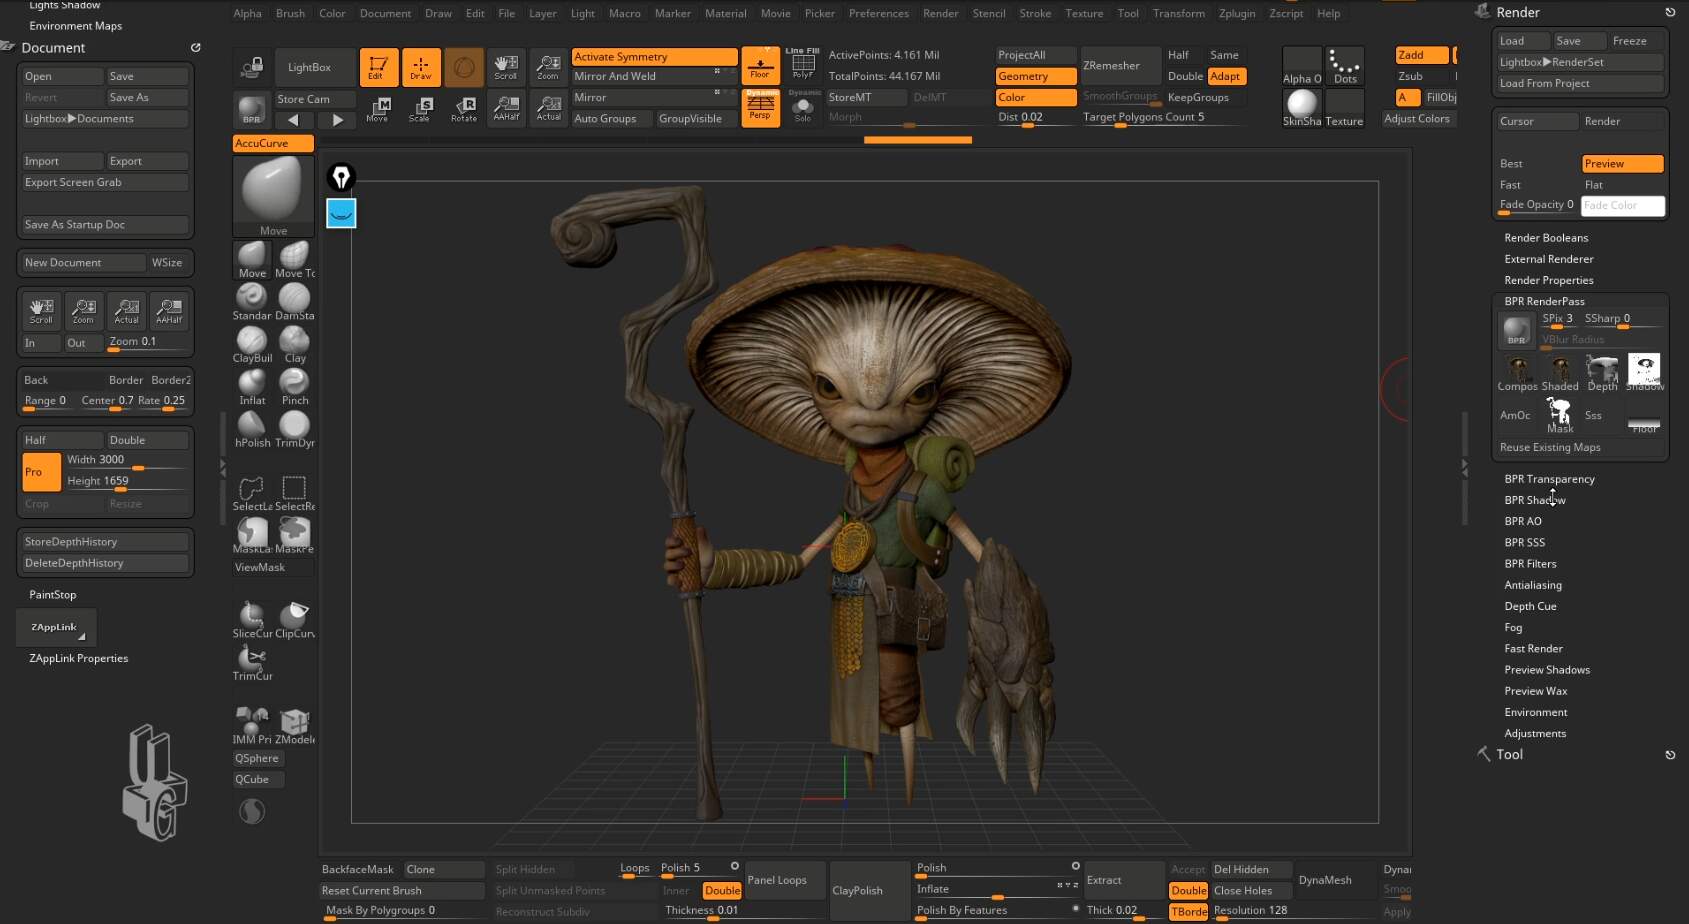1689x924 pixels.
Task: Expand the Render Properties section
Action: 1548,280
